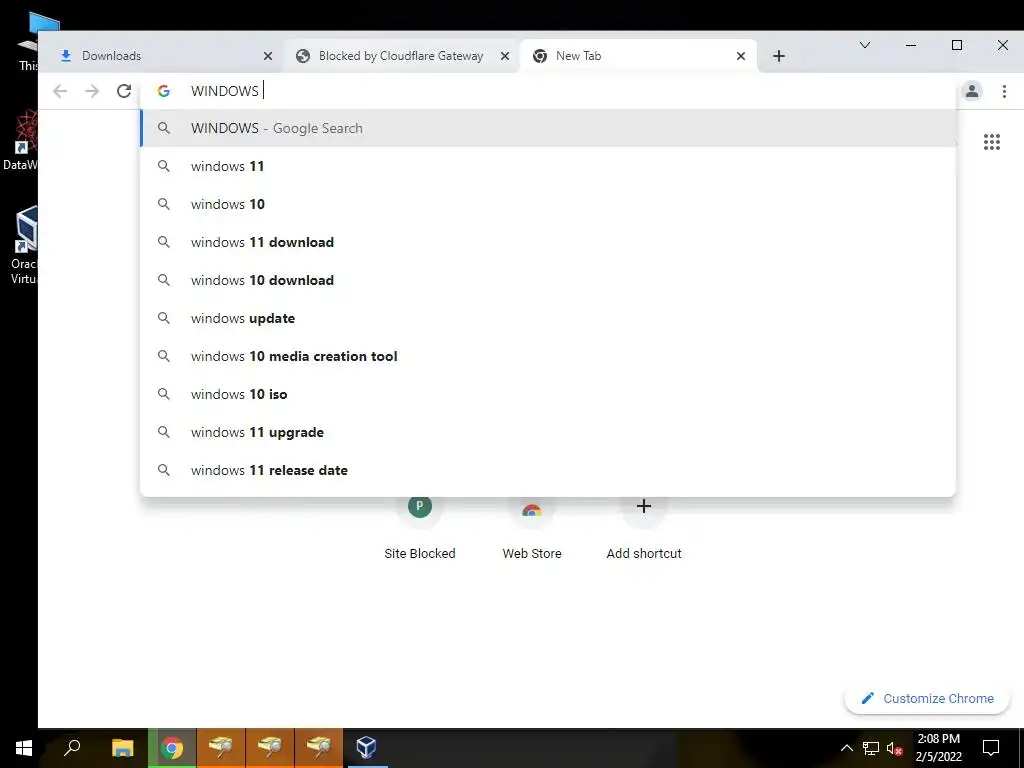1024x768 pixels.
Task: Pick the windows 10 download suggestion
Action: (x=548, y=280)
